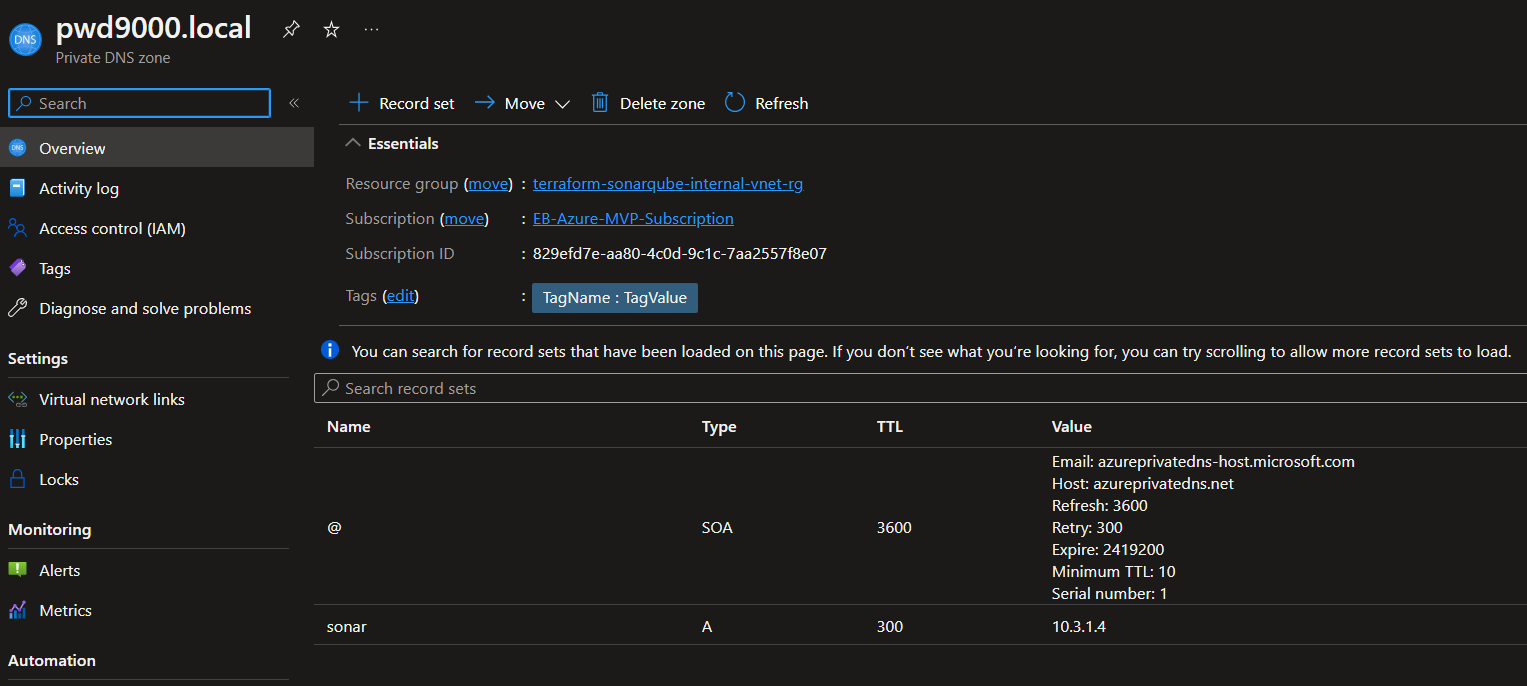The image size is (1527, 686).
Task: Focus the Search record sets field
Action: pyautogui.click(x=920, y=388)
